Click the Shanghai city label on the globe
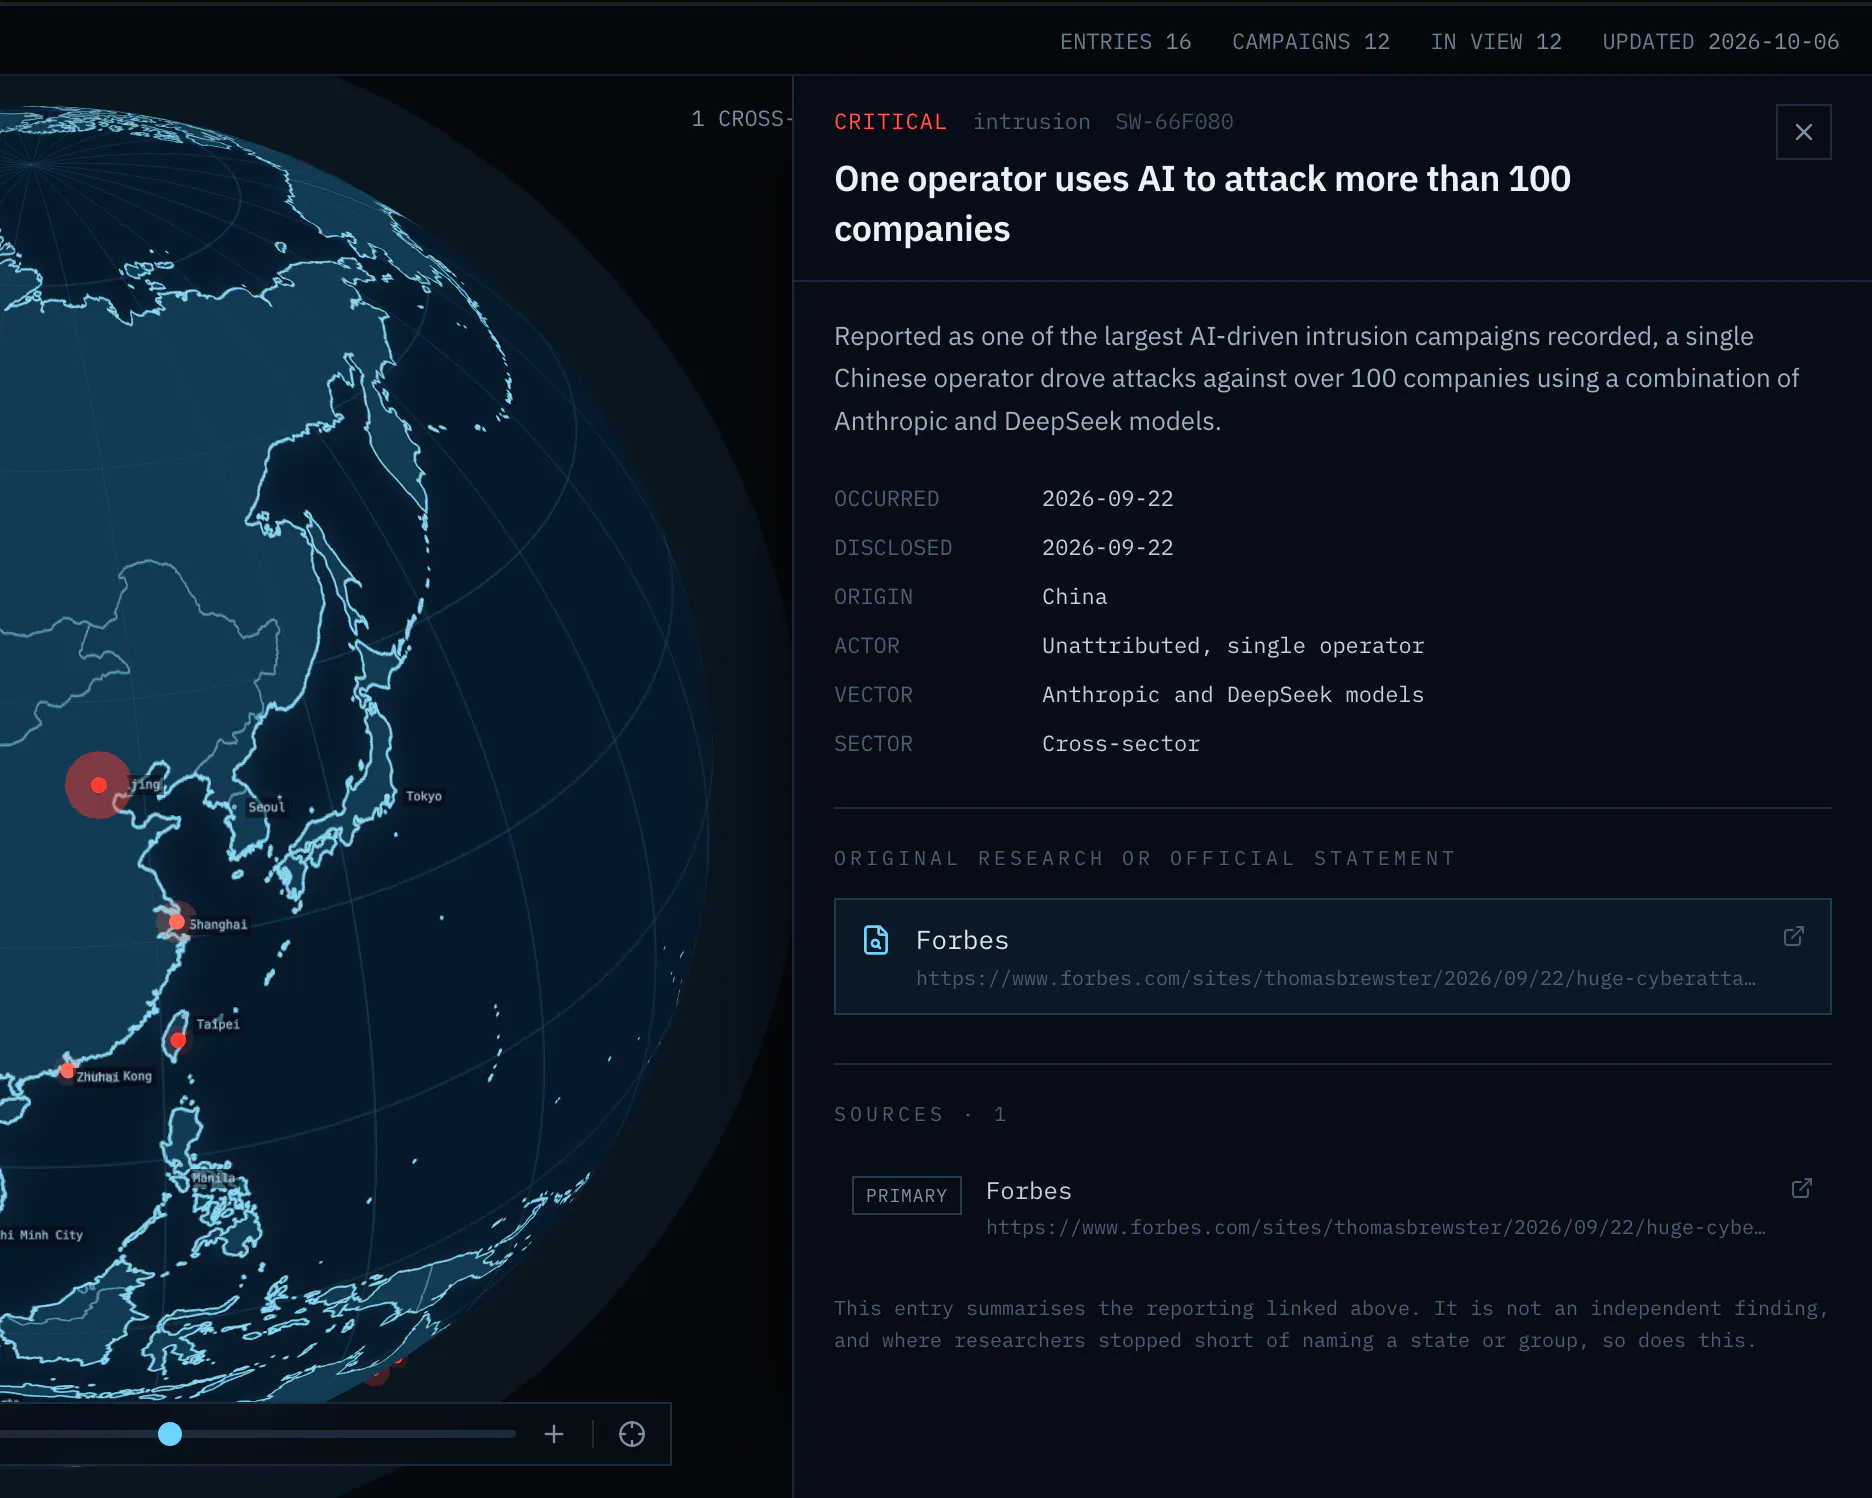The width and height of the screenshot is (1872, 1498). point(218,925)
